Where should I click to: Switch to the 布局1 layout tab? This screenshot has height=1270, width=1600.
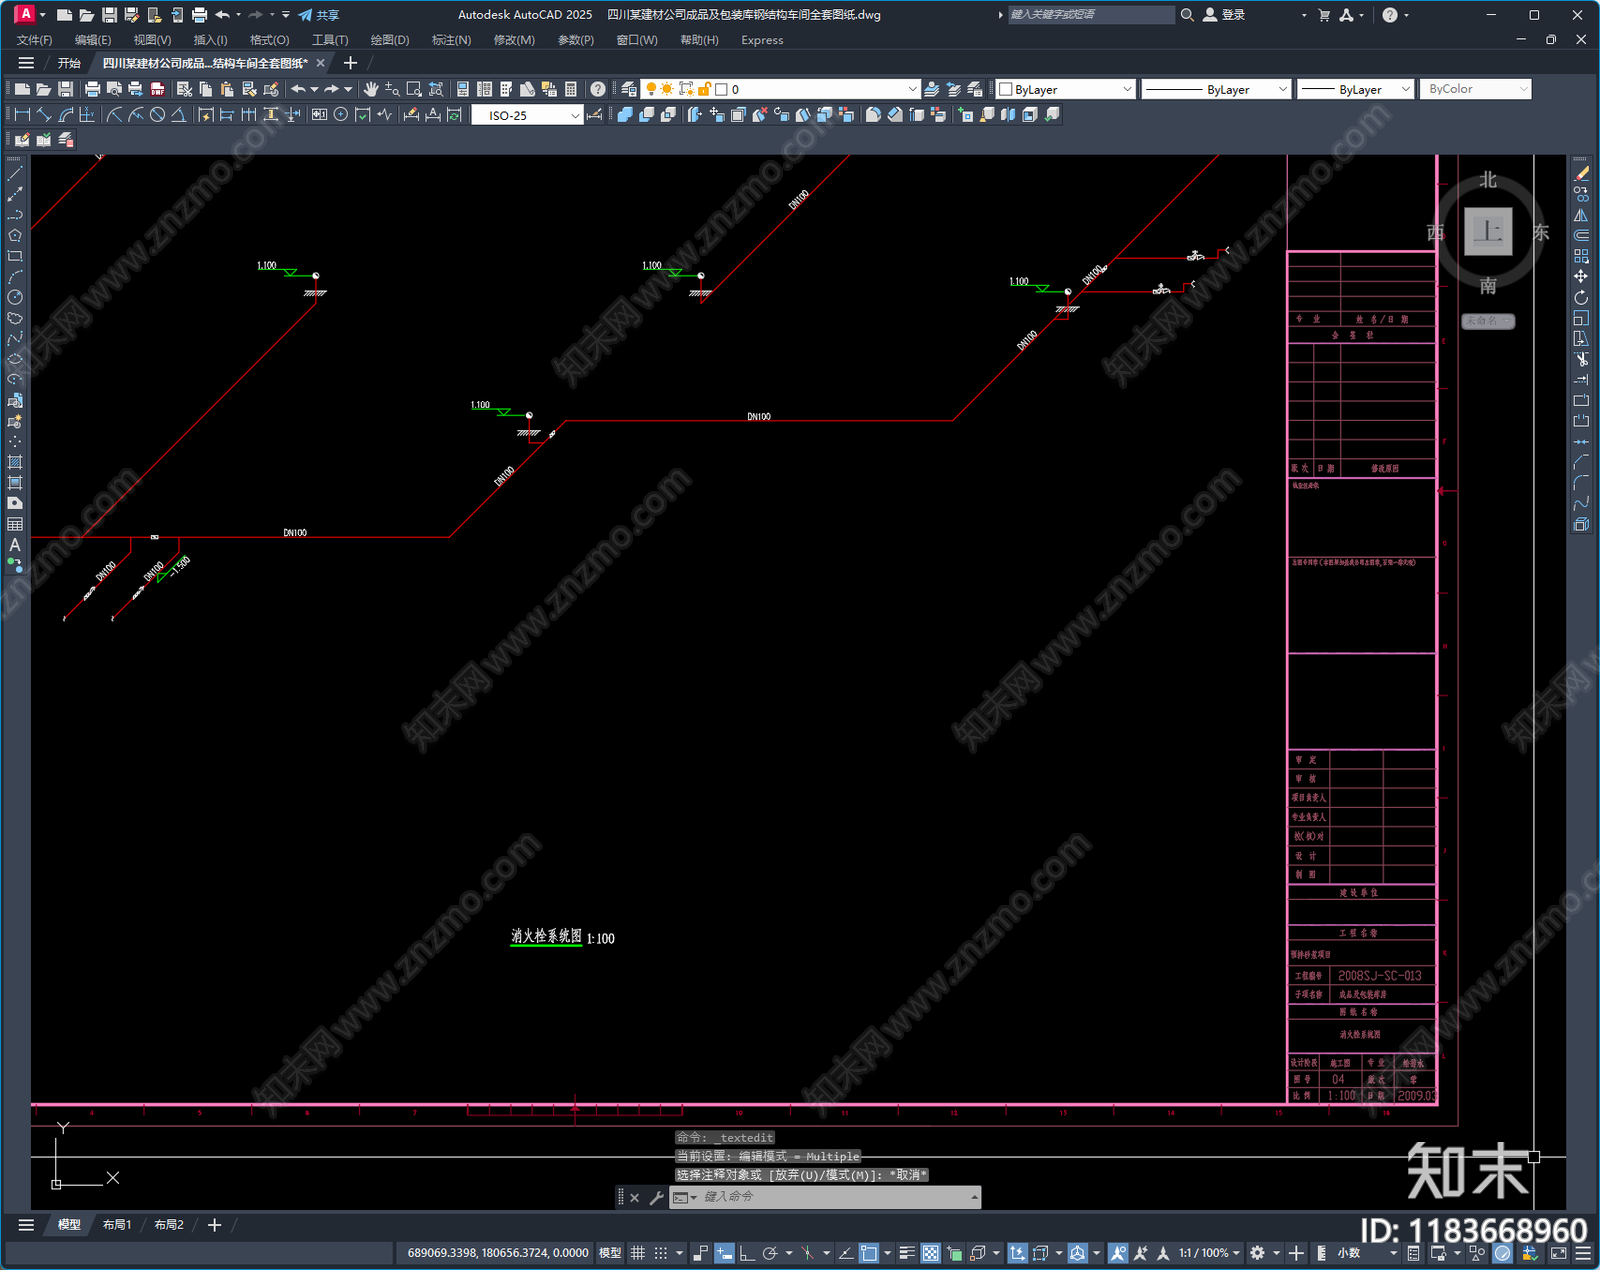[x=116, y=1225]
